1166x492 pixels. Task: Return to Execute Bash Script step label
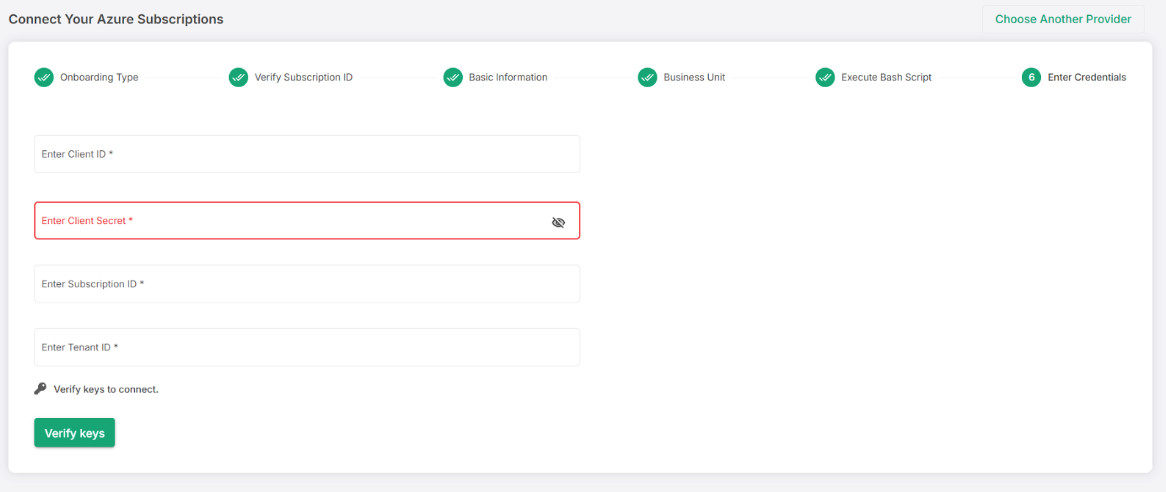click(886, 77)
